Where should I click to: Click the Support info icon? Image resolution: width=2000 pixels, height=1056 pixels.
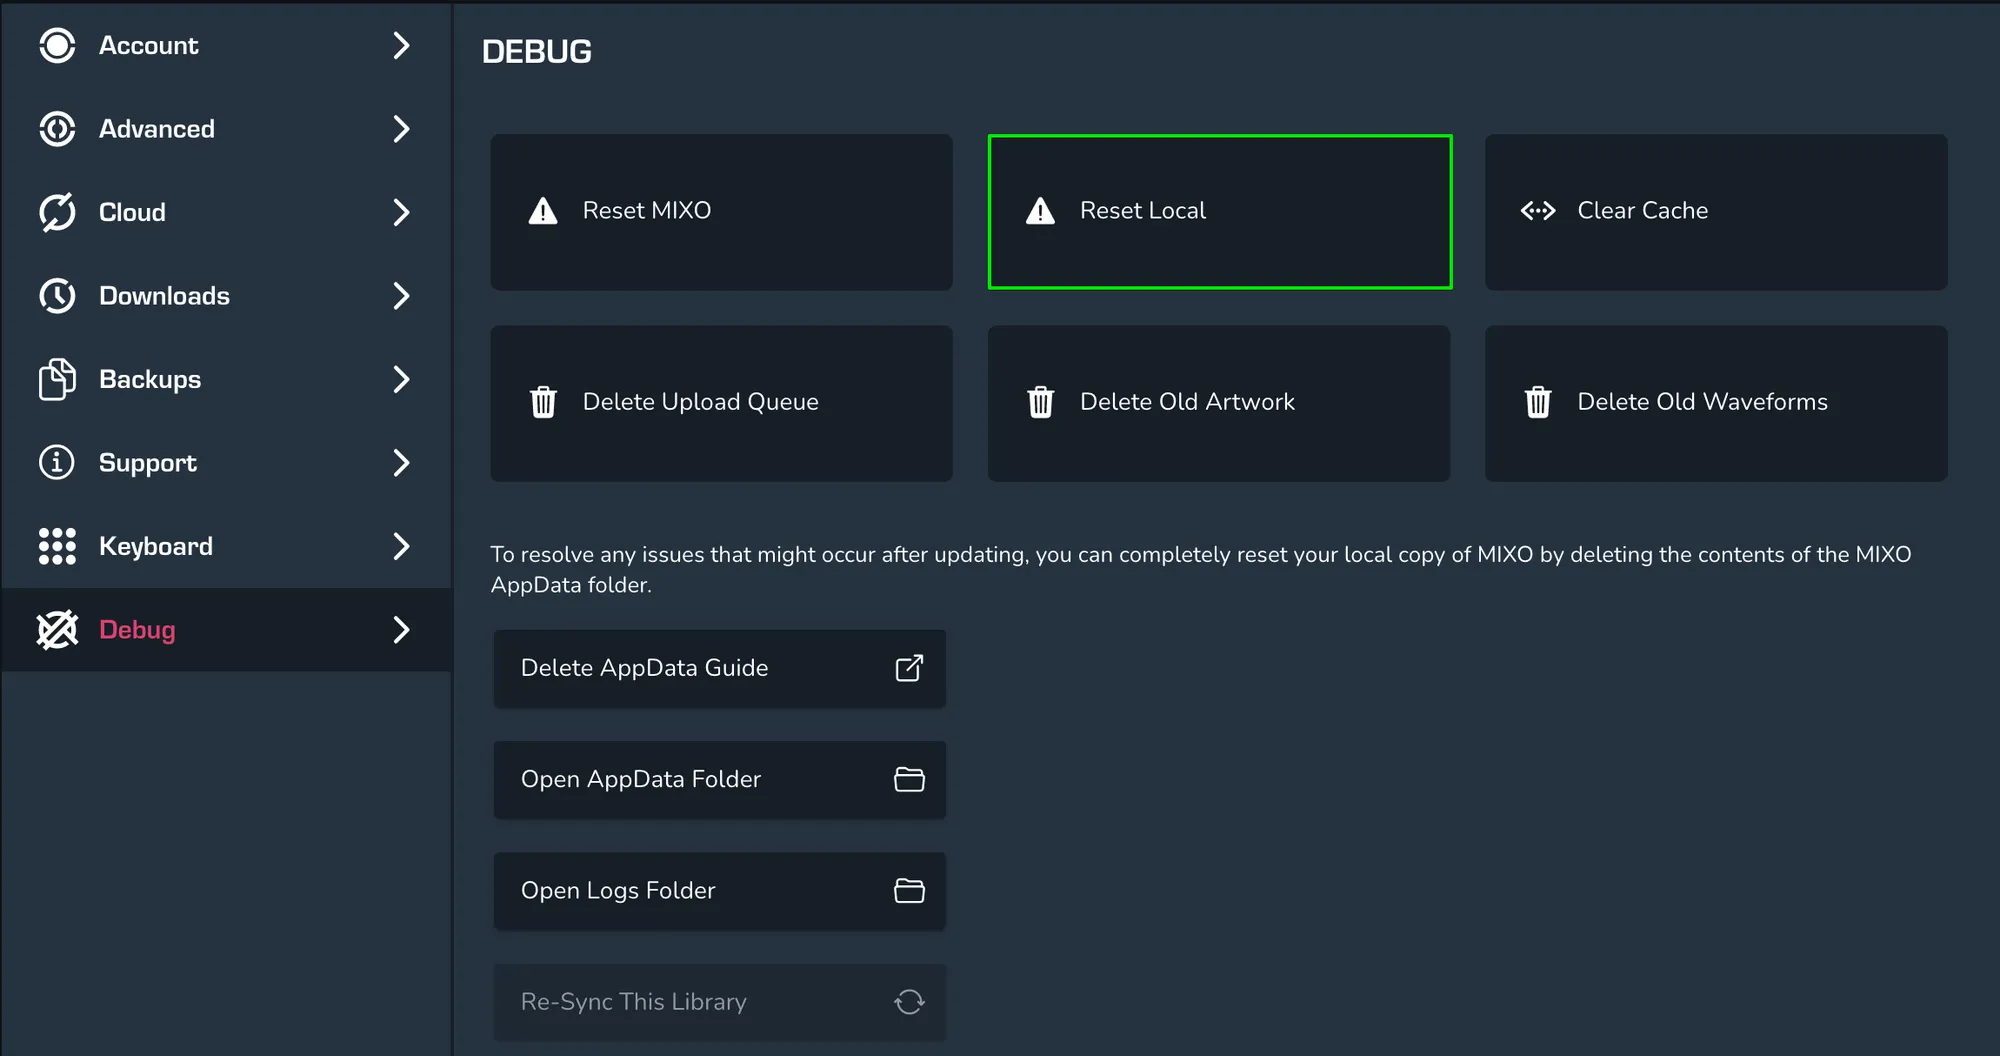click(57, 463)
